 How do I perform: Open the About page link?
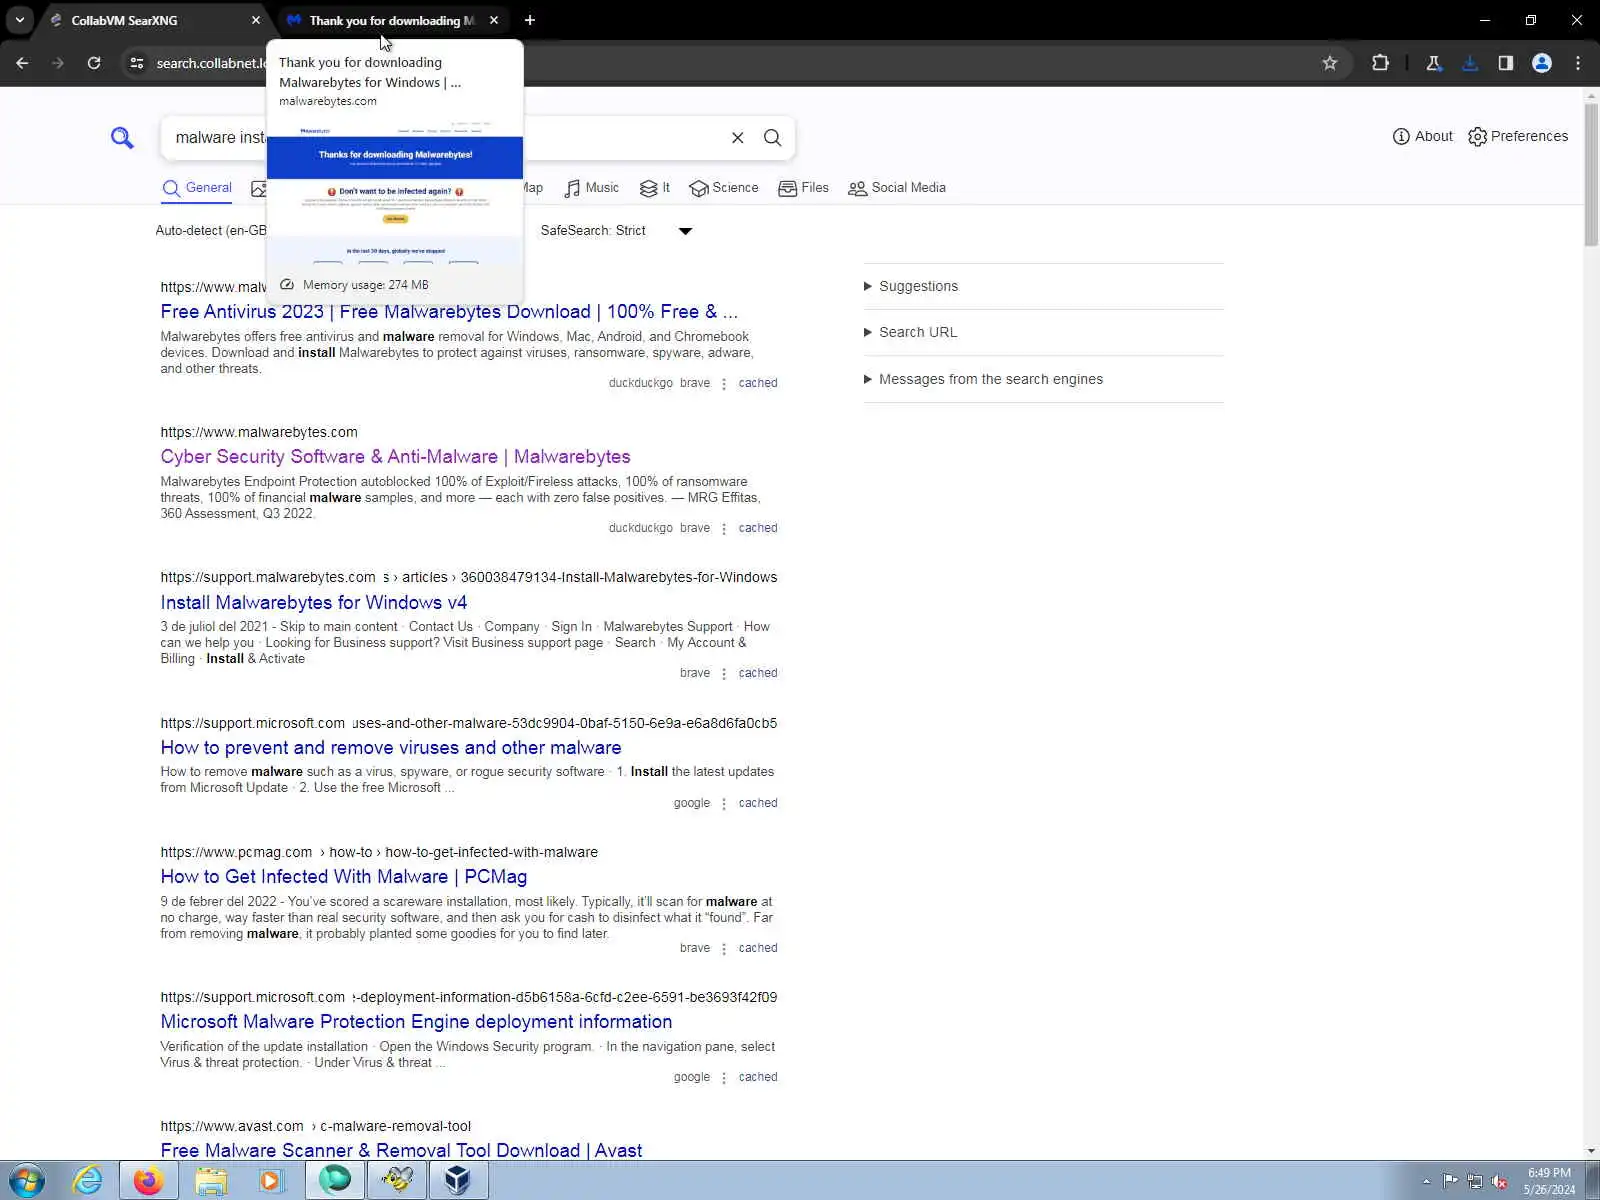1423,137
